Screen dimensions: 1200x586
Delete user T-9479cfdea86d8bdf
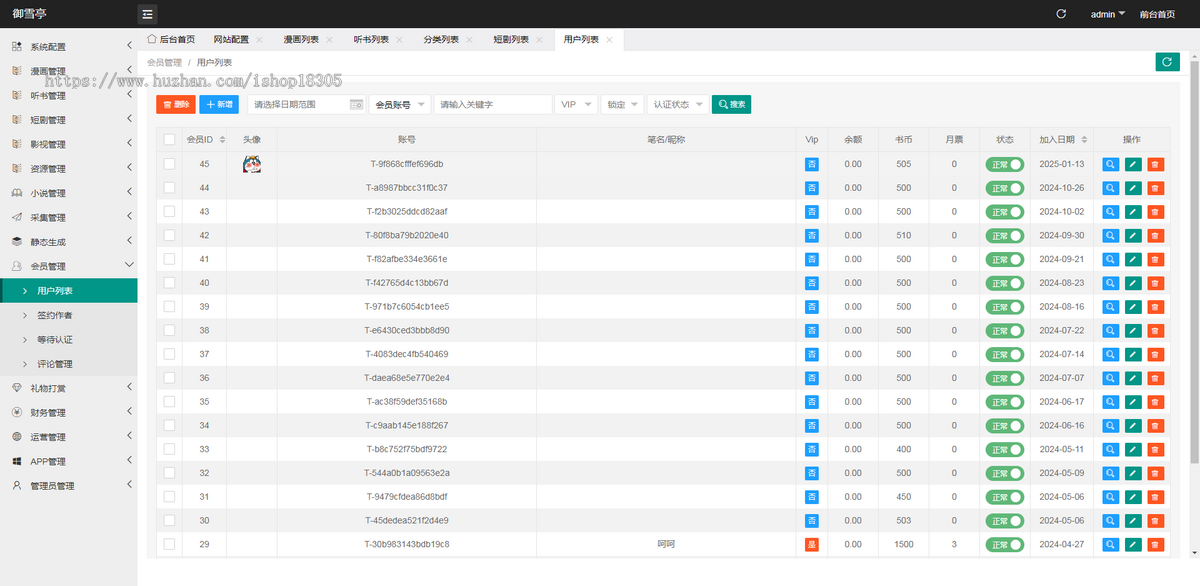pyautogui.click(x=1155, y=497)
